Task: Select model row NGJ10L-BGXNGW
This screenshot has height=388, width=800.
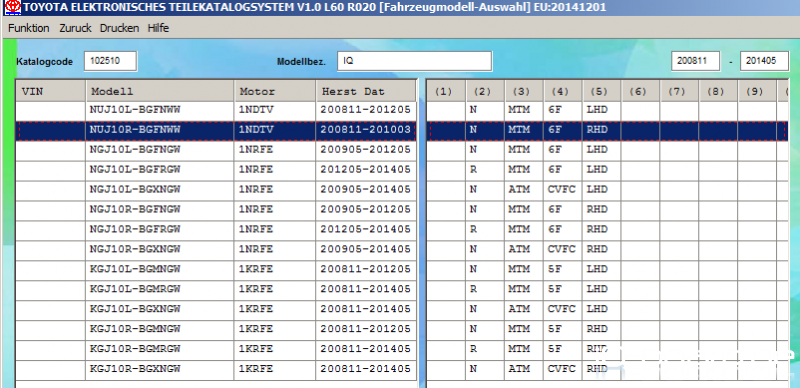Action: (x=216, y=190)
